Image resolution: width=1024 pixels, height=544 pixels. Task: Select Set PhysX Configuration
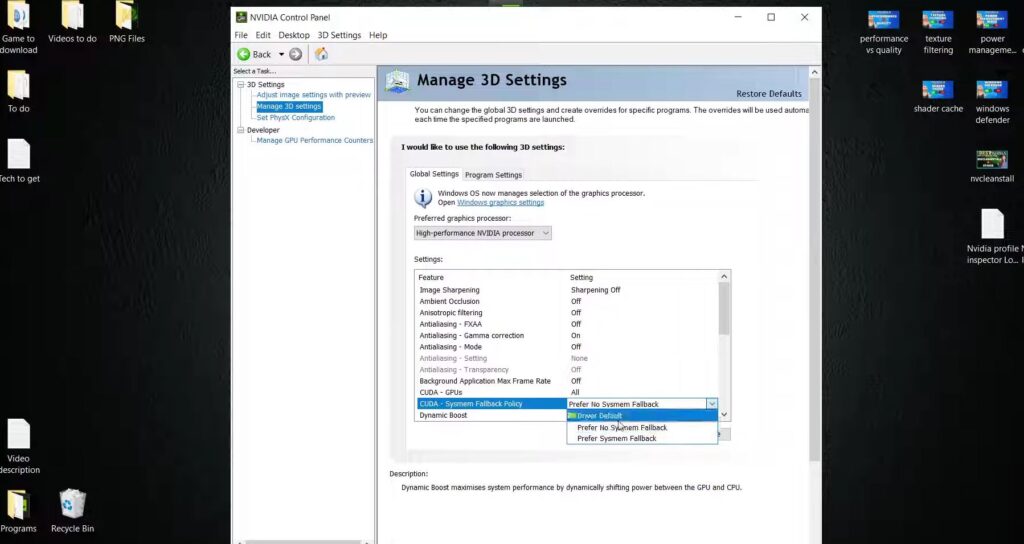pyautogui.click(x=295, y=118)
